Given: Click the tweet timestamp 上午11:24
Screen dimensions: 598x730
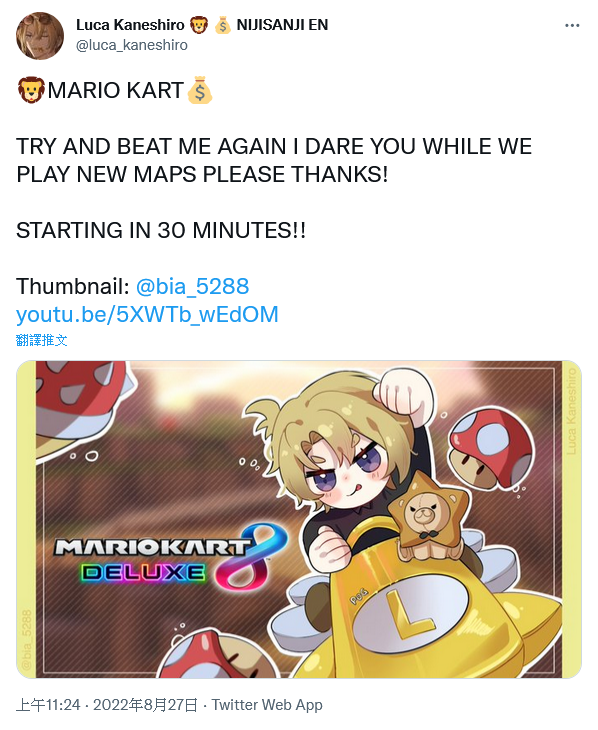Looking at the screenshot, I should click(48, 705).
